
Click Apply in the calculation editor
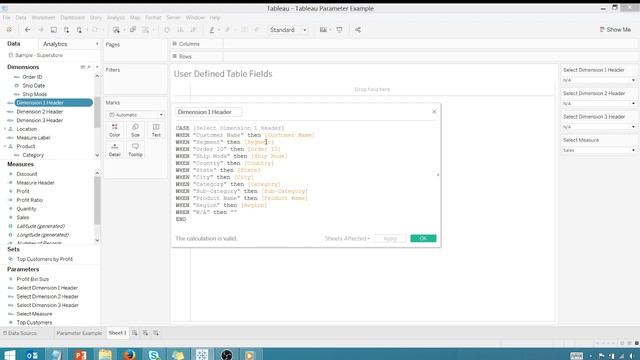[x=390, y=238]
